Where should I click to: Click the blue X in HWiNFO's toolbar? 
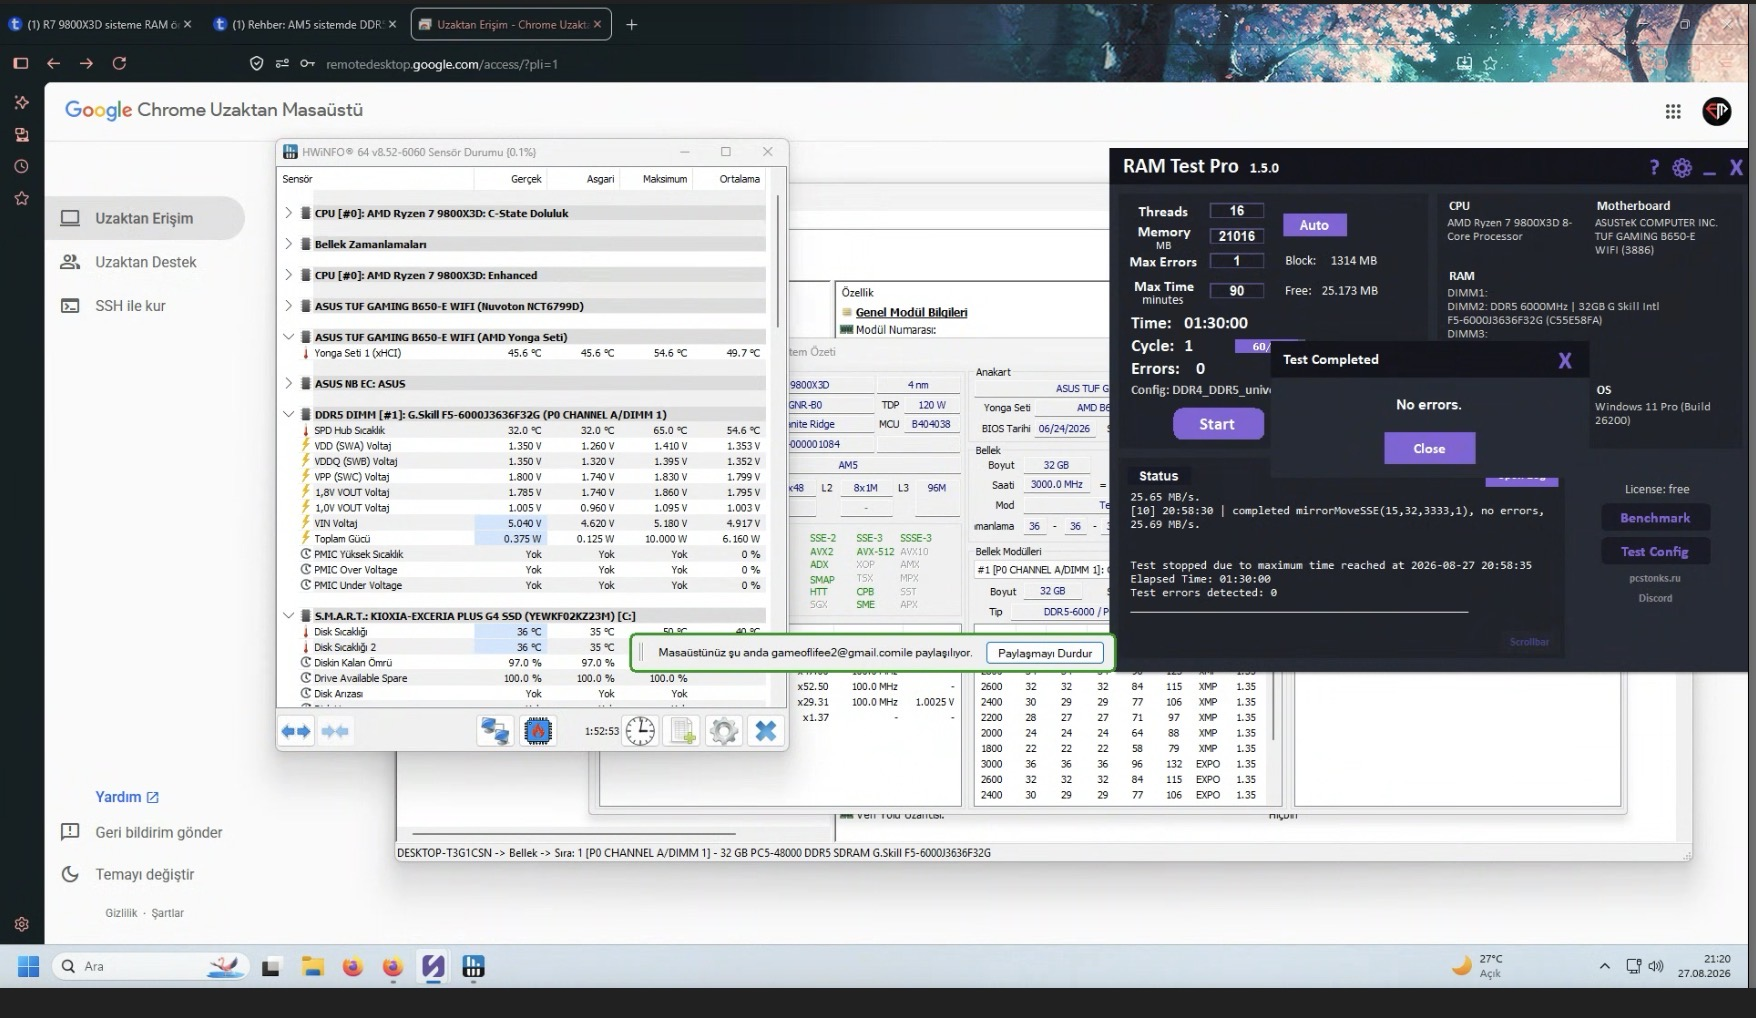click(x=766, y=731)
